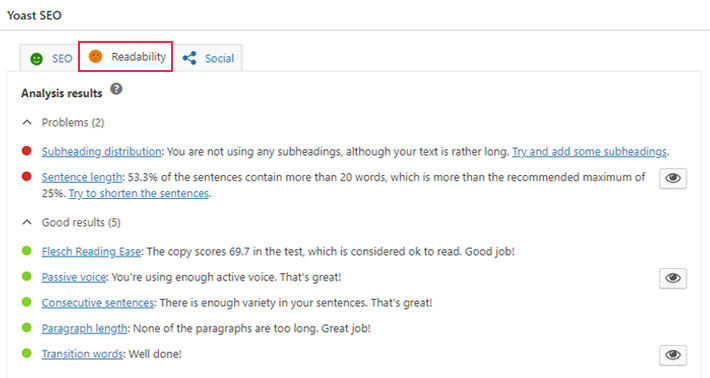The width and height of the screenshot is (710, 378).
Task: Toggle eye highlight for Sentence length
Action: pos(673,178)
